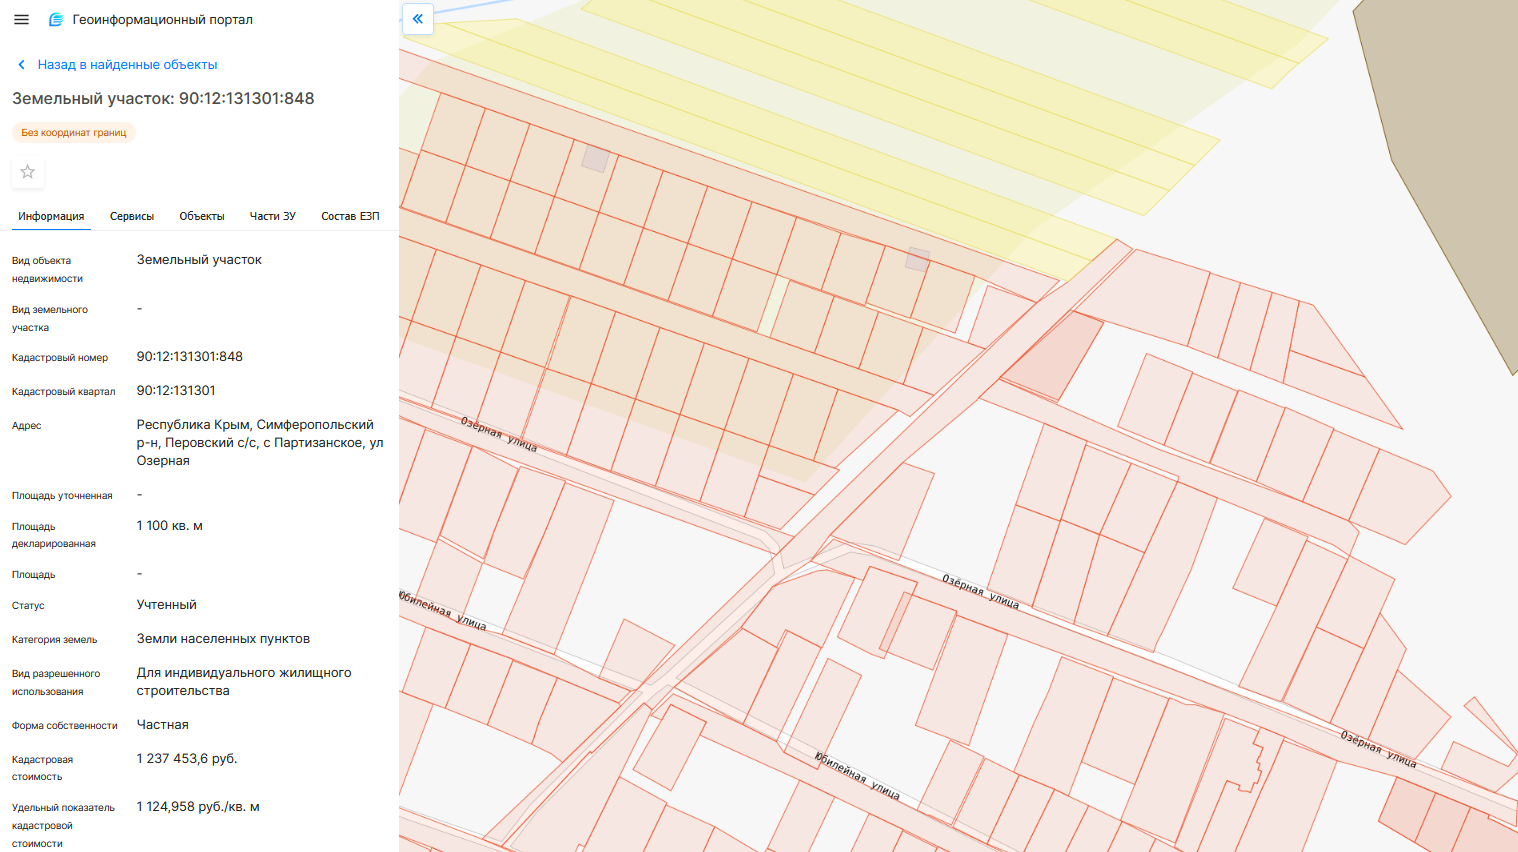
Task: Select the brown polygon on the map
Action: (1450, 150)
